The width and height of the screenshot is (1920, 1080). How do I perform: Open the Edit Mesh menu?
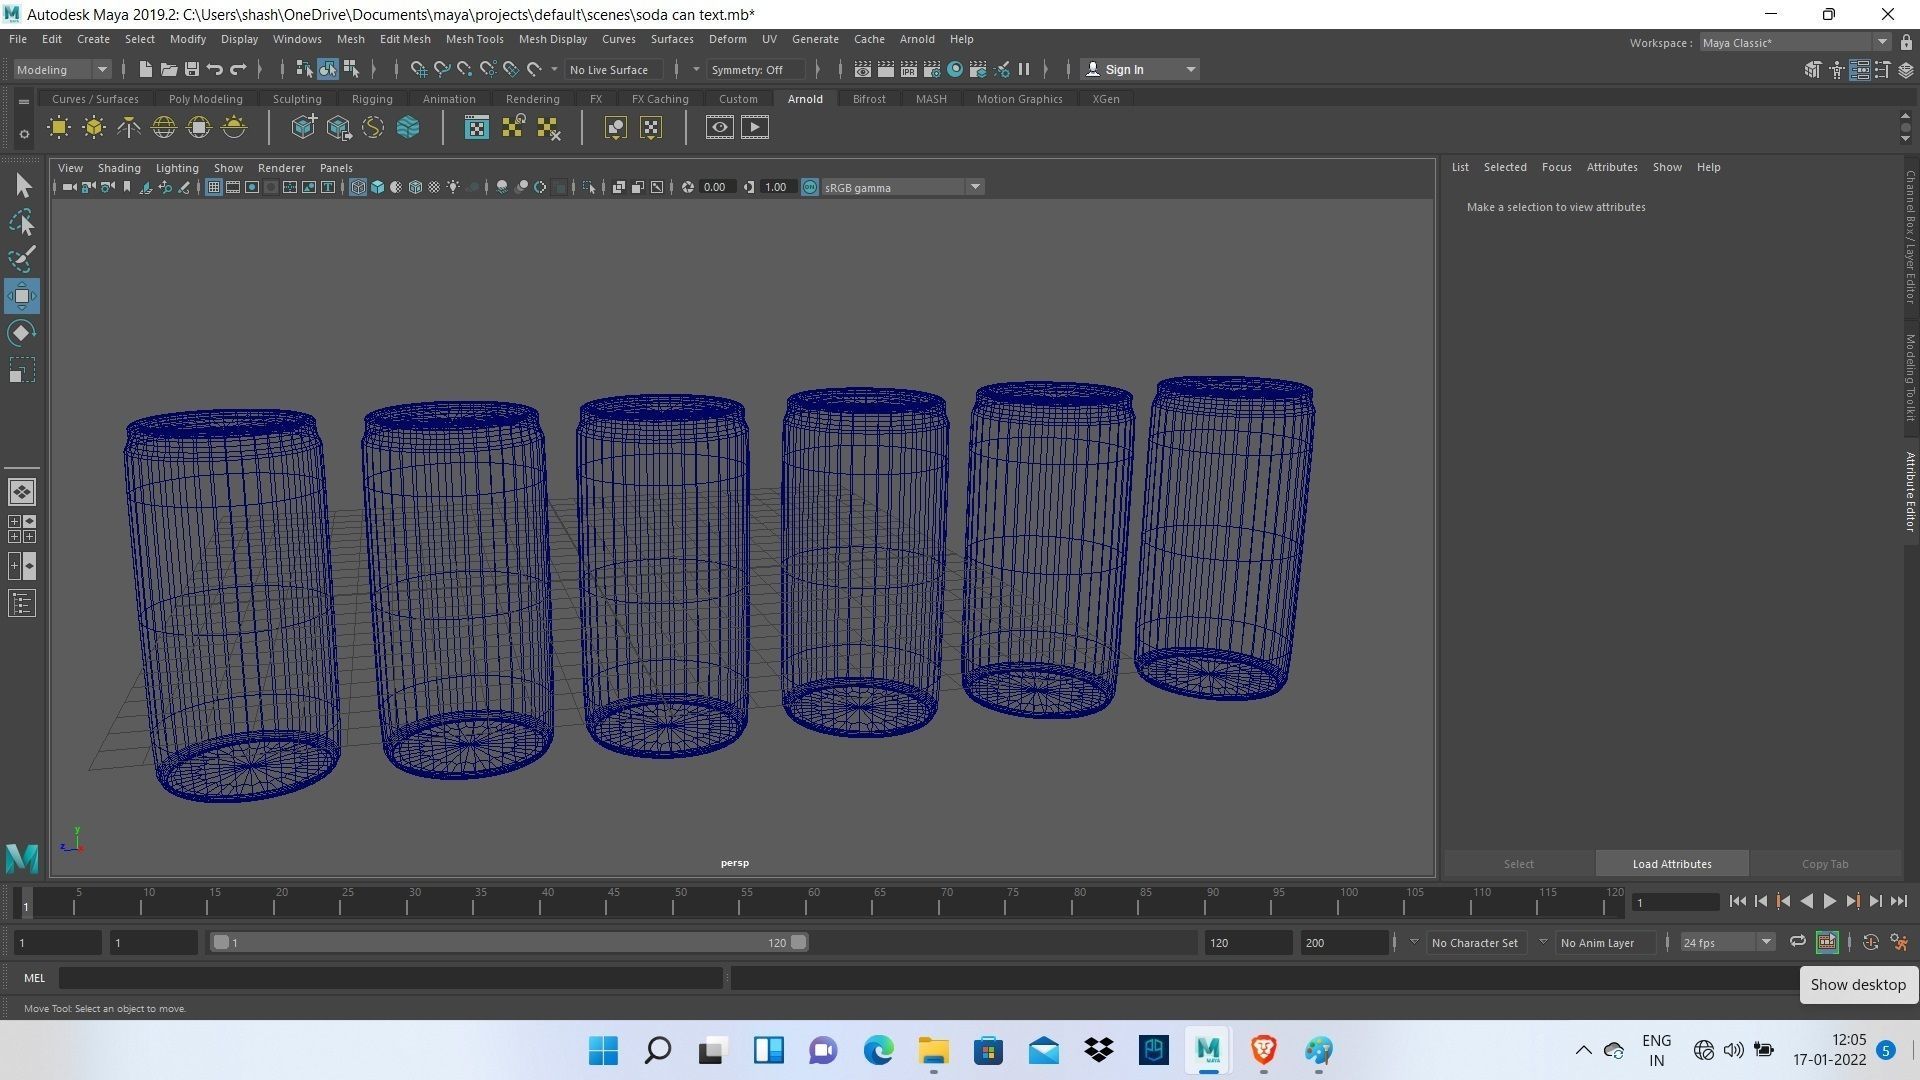(x=405, y=39)
